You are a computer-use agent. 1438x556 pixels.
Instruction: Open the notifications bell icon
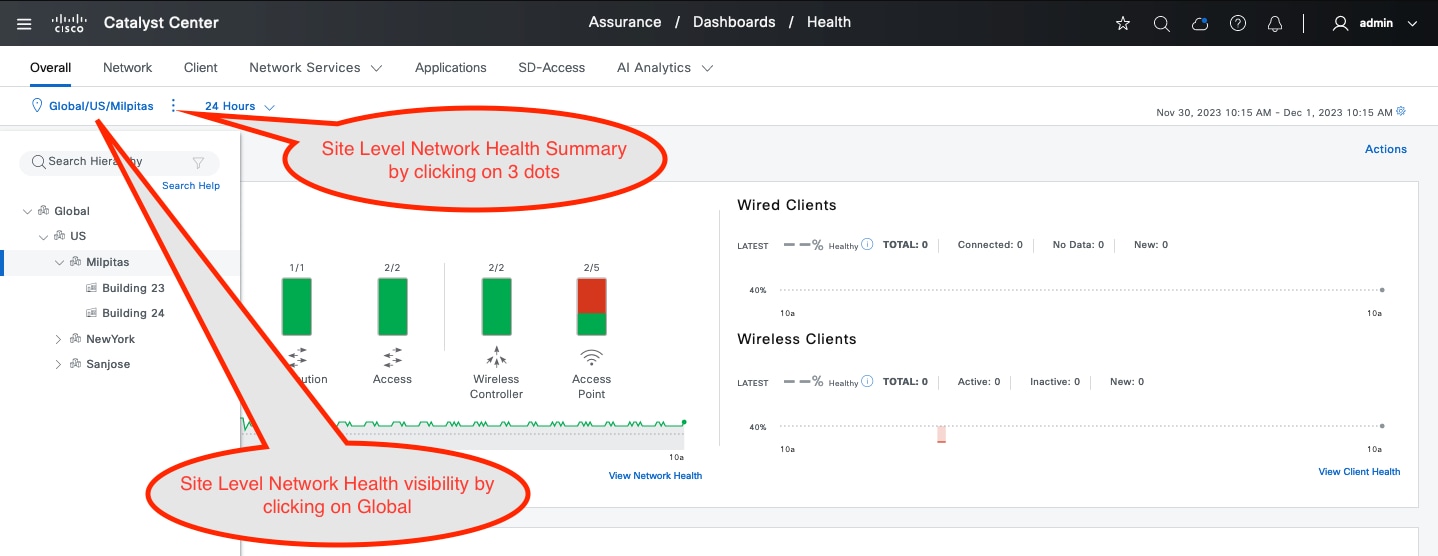pyautogui.click(x=1275, y=23)
